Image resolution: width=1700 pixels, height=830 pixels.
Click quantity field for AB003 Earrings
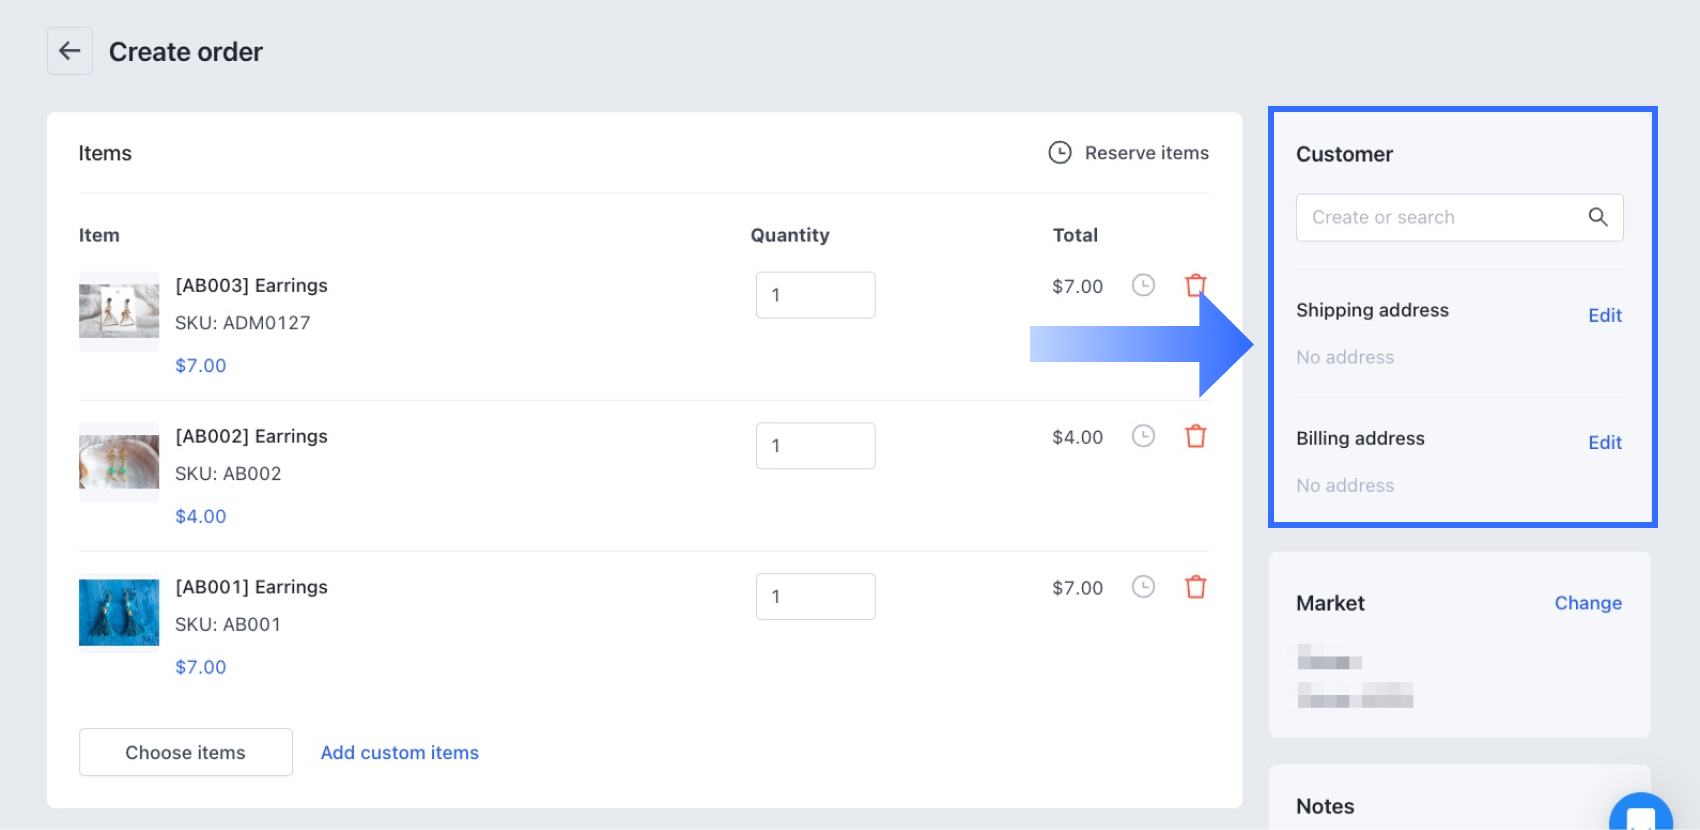tap(815, 295)
